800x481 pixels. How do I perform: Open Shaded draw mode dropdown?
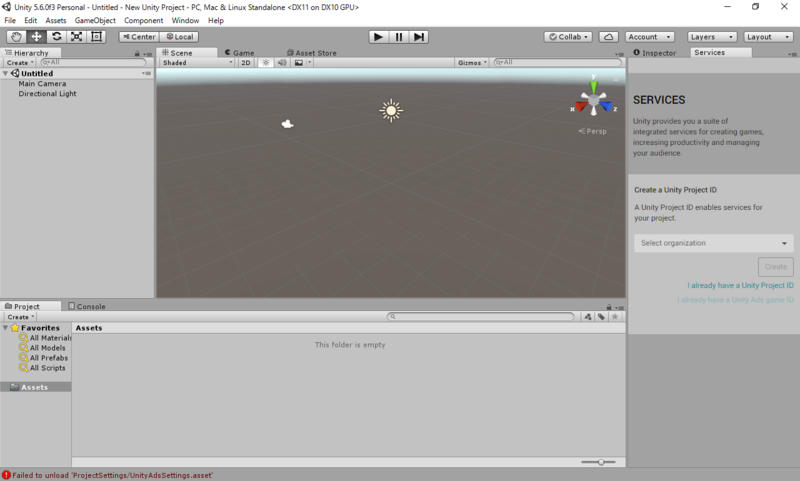pyautogui.click(x=196, y=63)
